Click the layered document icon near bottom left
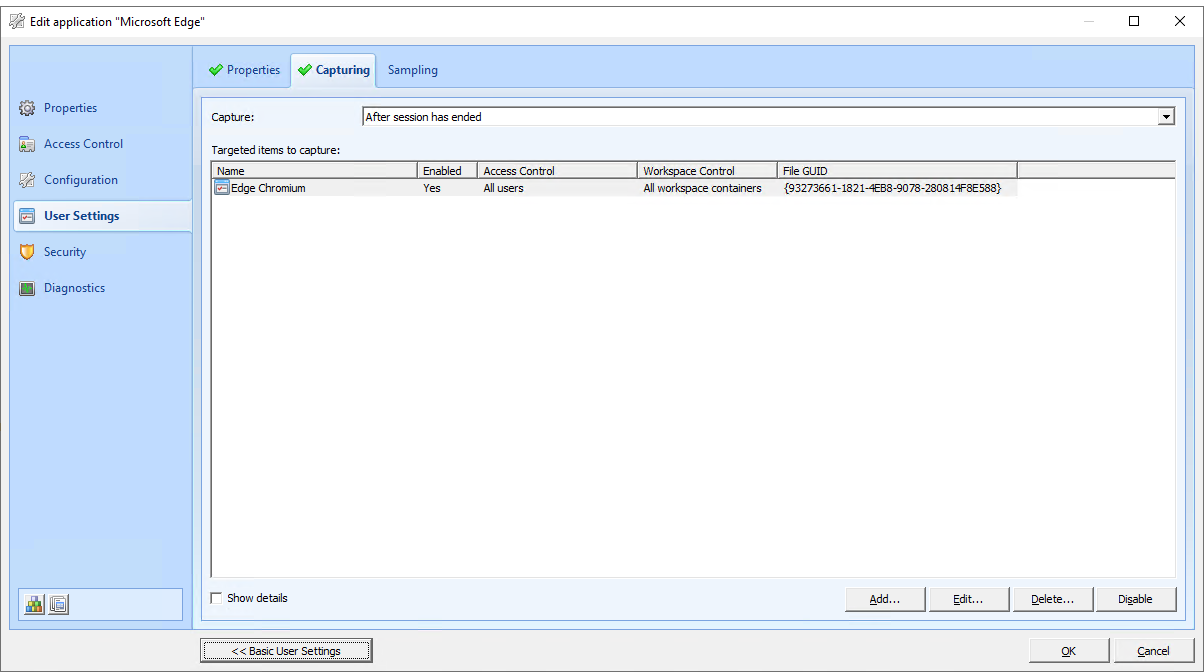 (58, 604)
